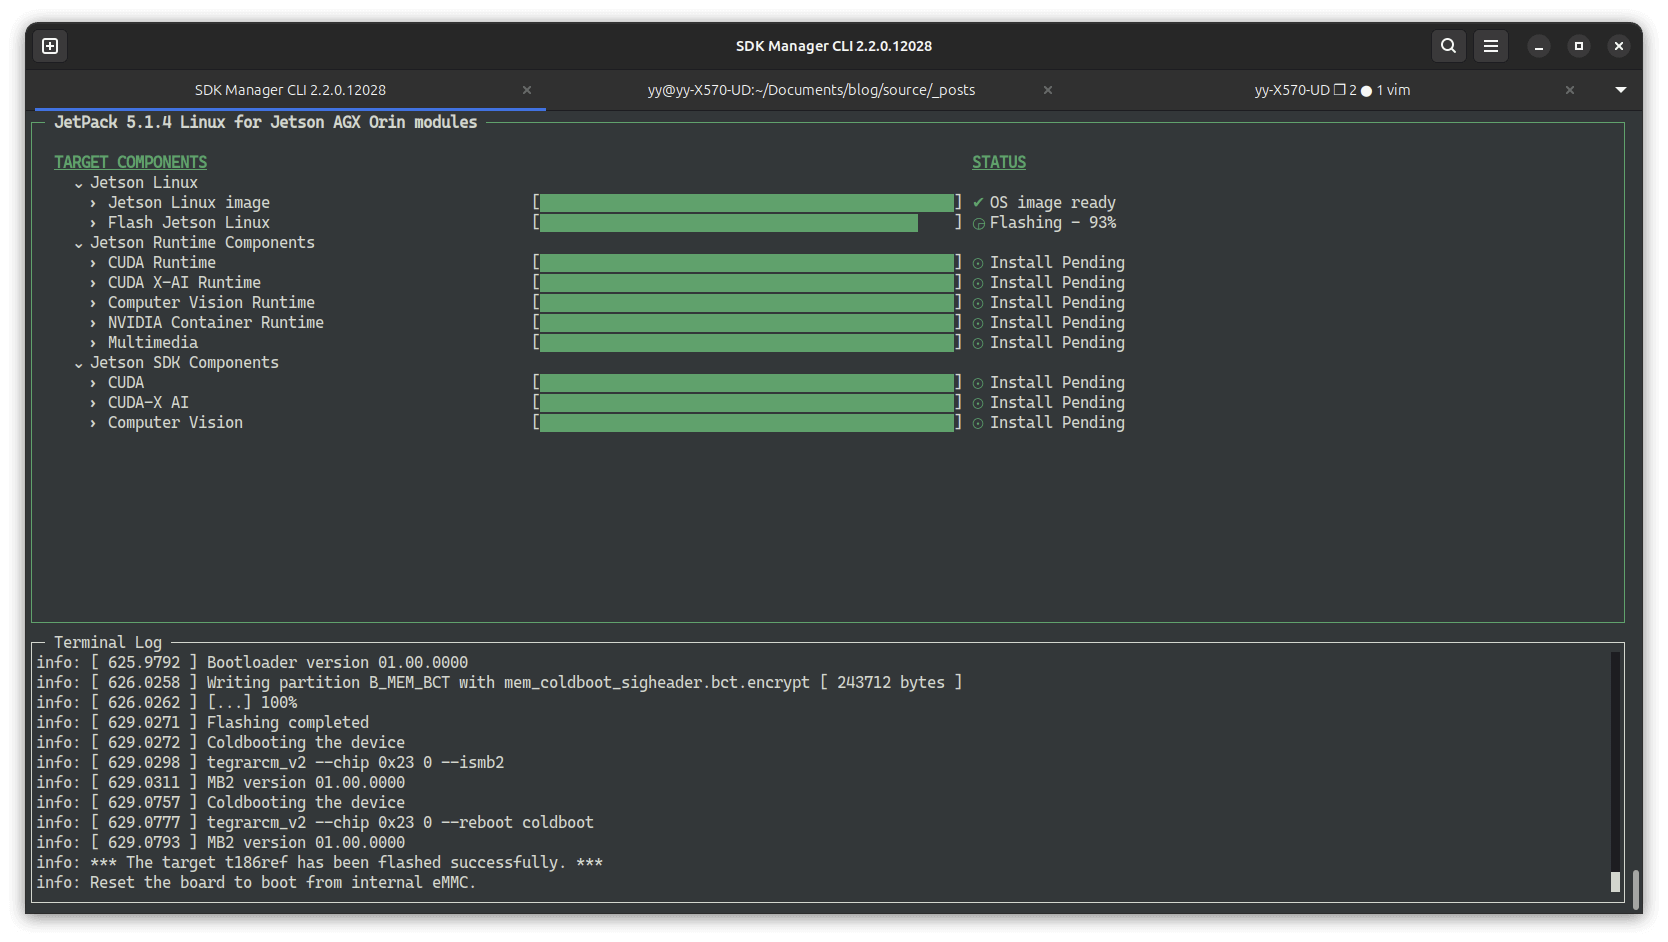This screenshot has height=942, width=1668.
Task: Expand the Flash Jetson Linux row
Action: click(93, 223)
